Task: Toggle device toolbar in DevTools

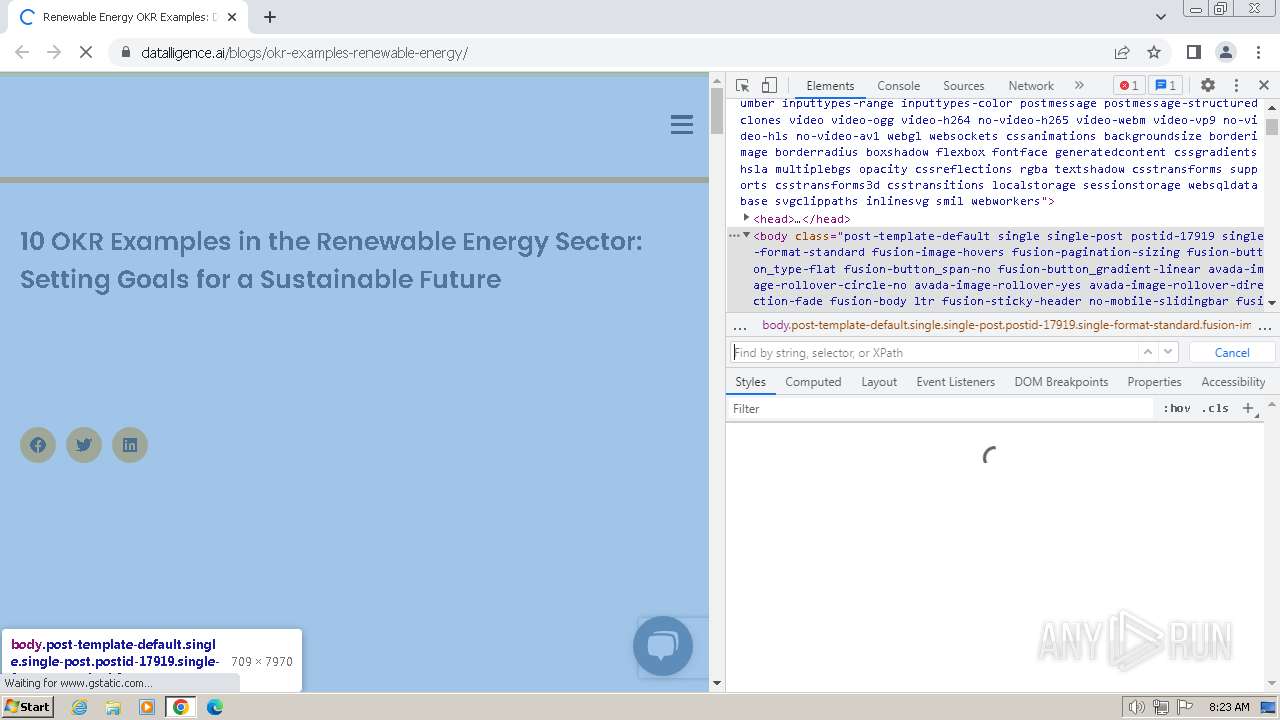Action: [x=769, y=86]
